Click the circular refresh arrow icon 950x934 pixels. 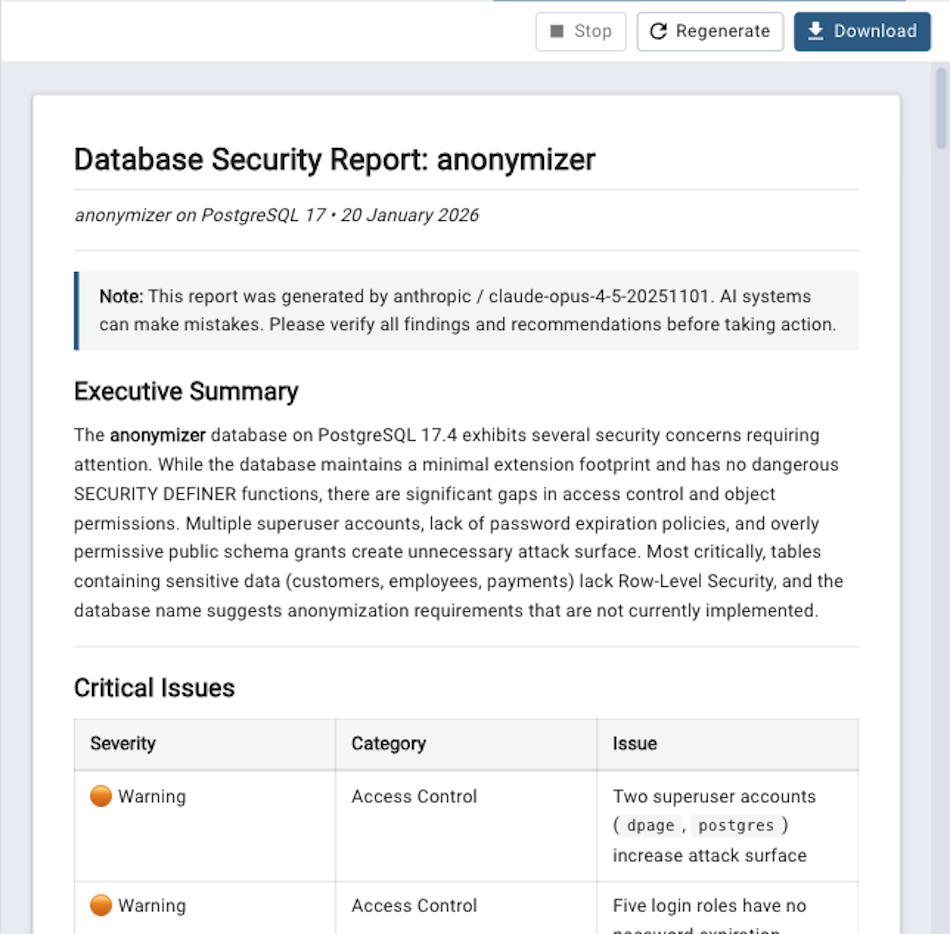coord(658,31)
